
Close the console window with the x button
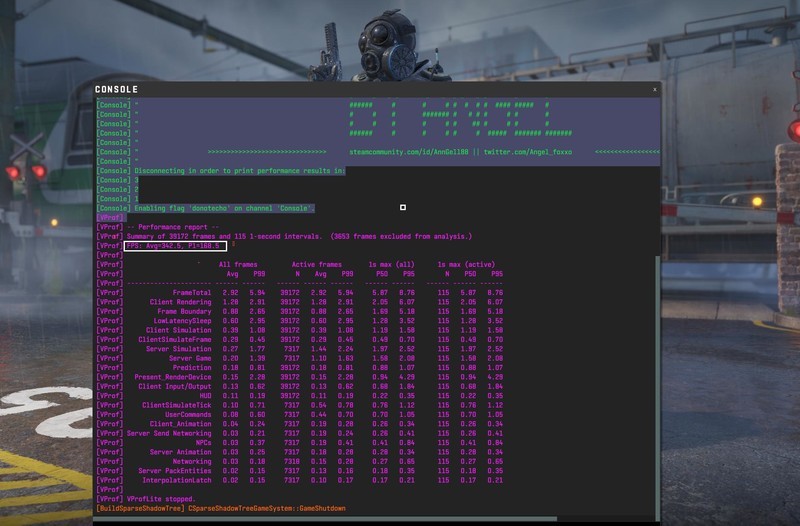[655, 89]
